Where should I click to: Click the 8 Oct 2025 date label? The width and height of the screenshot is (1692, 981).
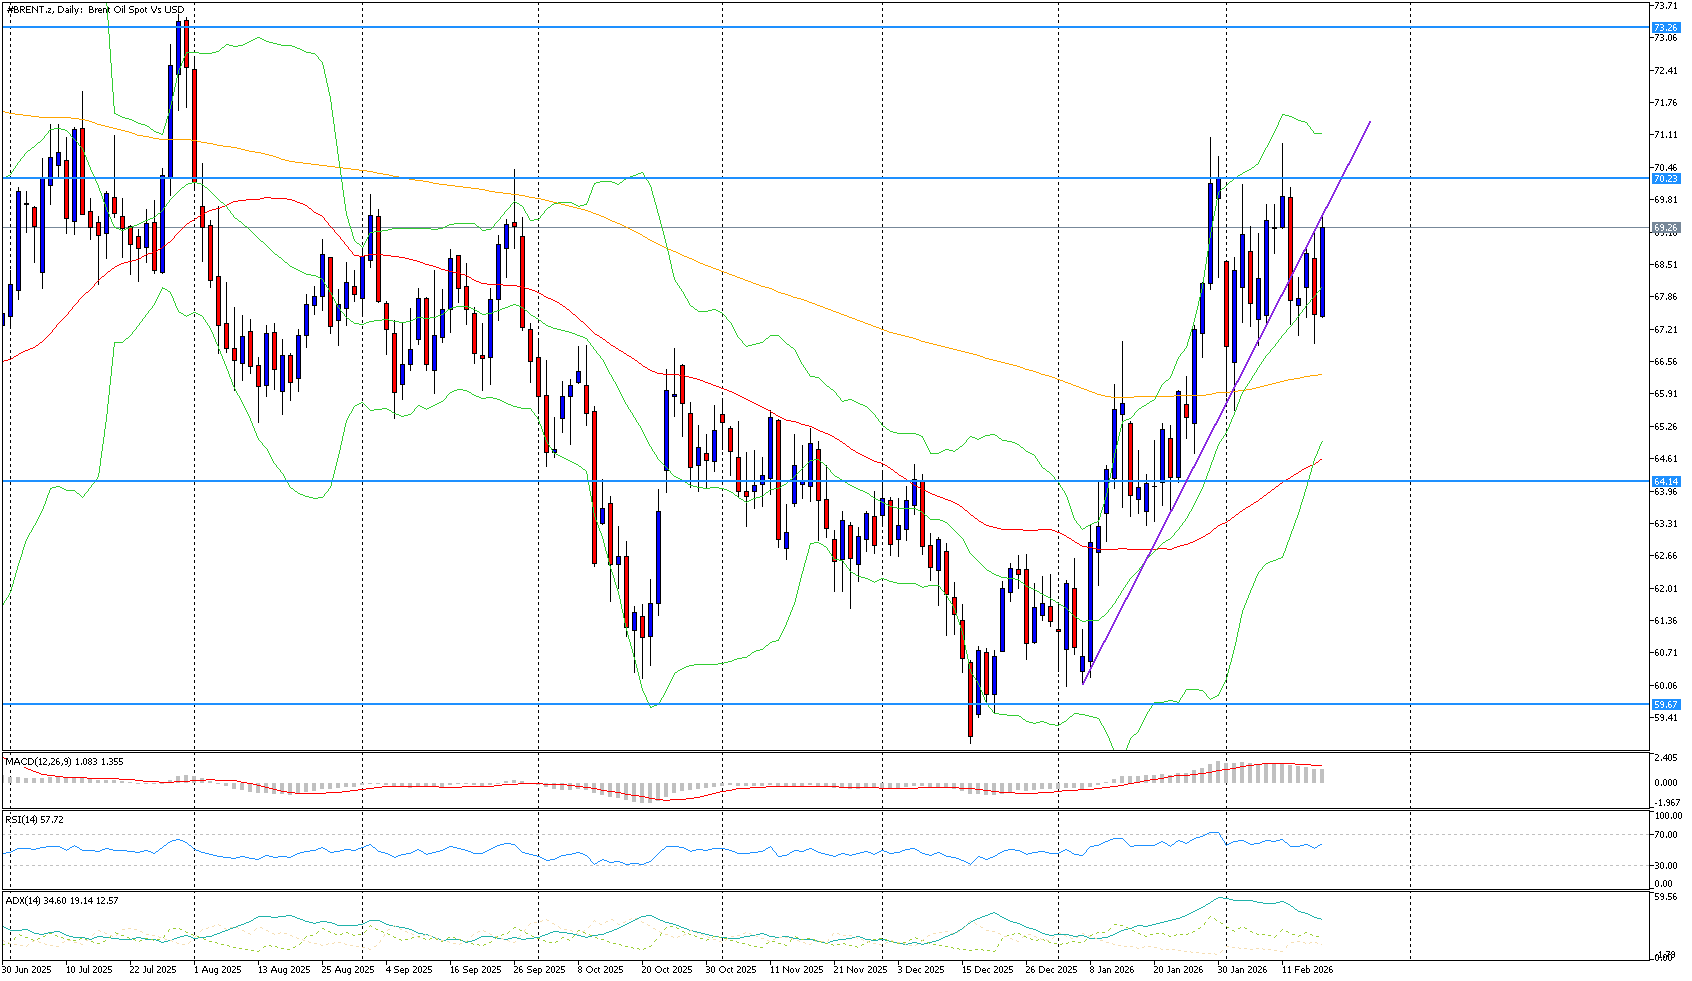[x=603, y=970]
